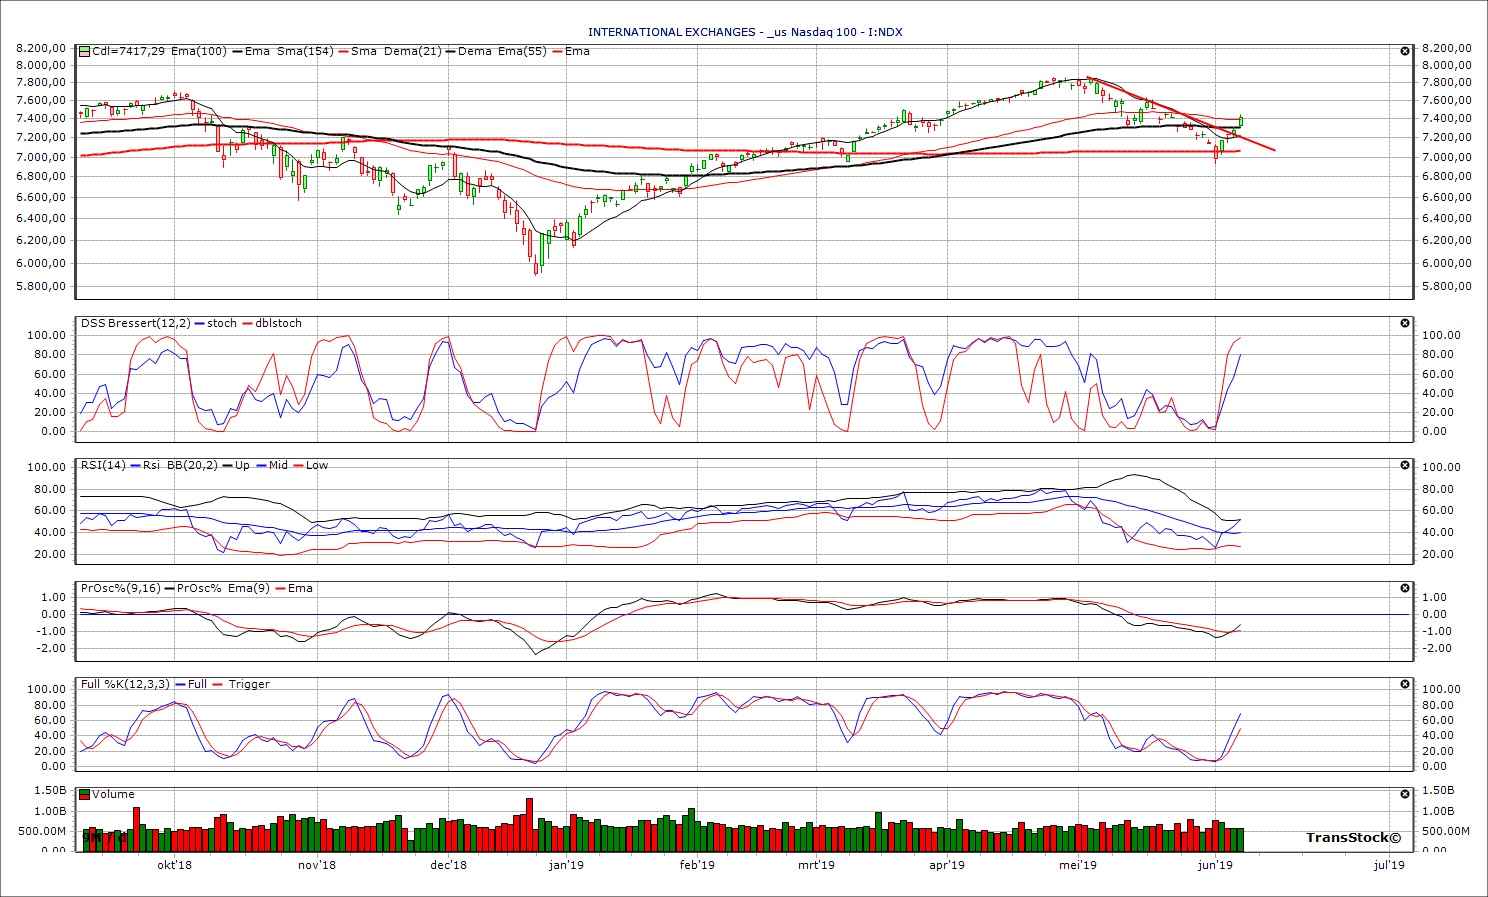Click the RSI(14) panel label

point(103,465)
